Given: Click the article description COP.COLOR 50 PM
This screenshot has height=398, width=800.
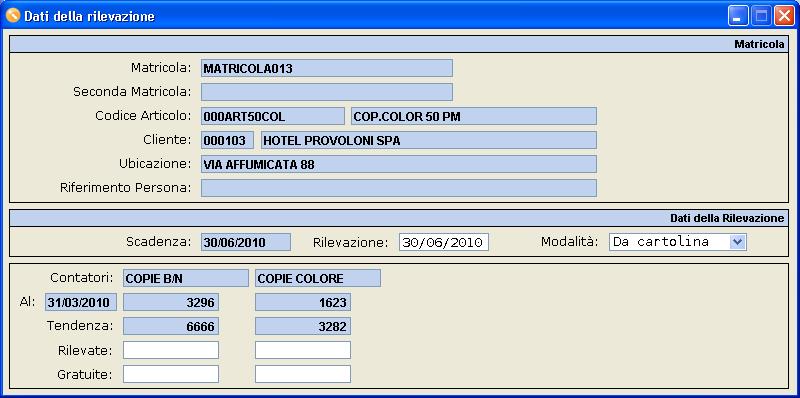Looking at the screenshot, I should tap(474, 116).
